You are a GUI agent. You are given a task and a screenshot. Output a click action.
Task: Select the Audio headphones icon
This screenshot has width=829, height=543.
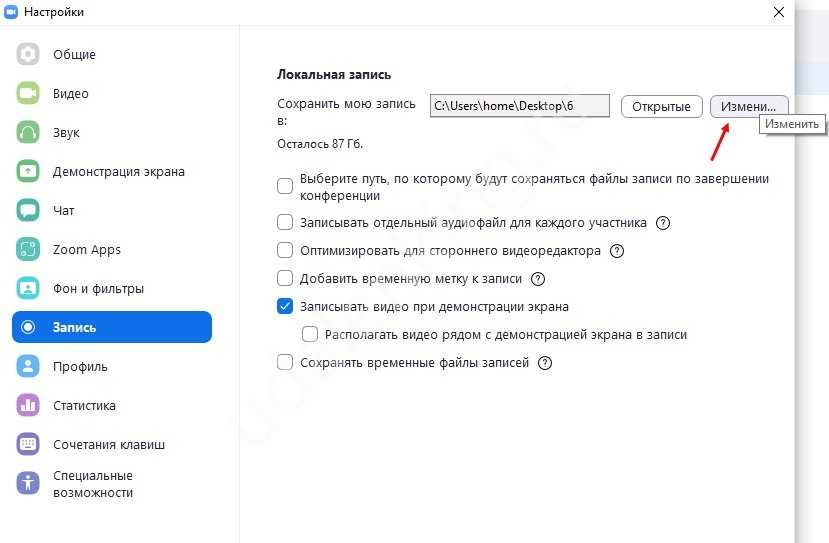28,132
